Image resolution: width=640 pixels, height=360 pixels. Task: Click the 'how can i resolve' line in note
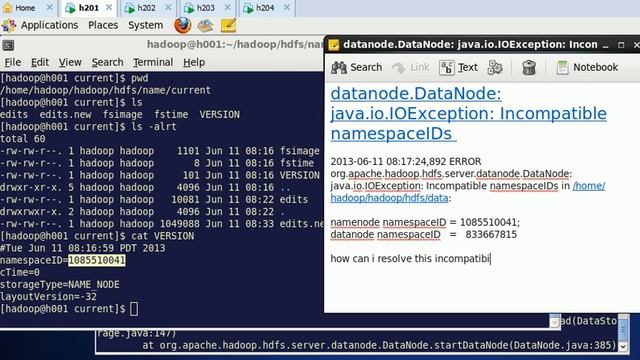[x=410, y=259]
